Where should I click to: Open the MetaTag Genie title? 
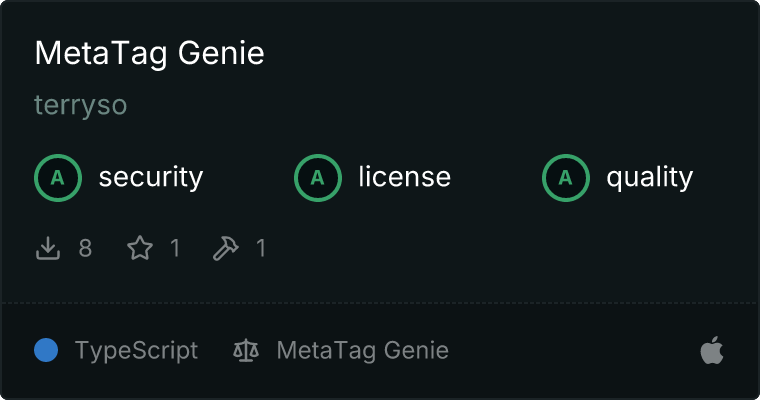(149, 53)
